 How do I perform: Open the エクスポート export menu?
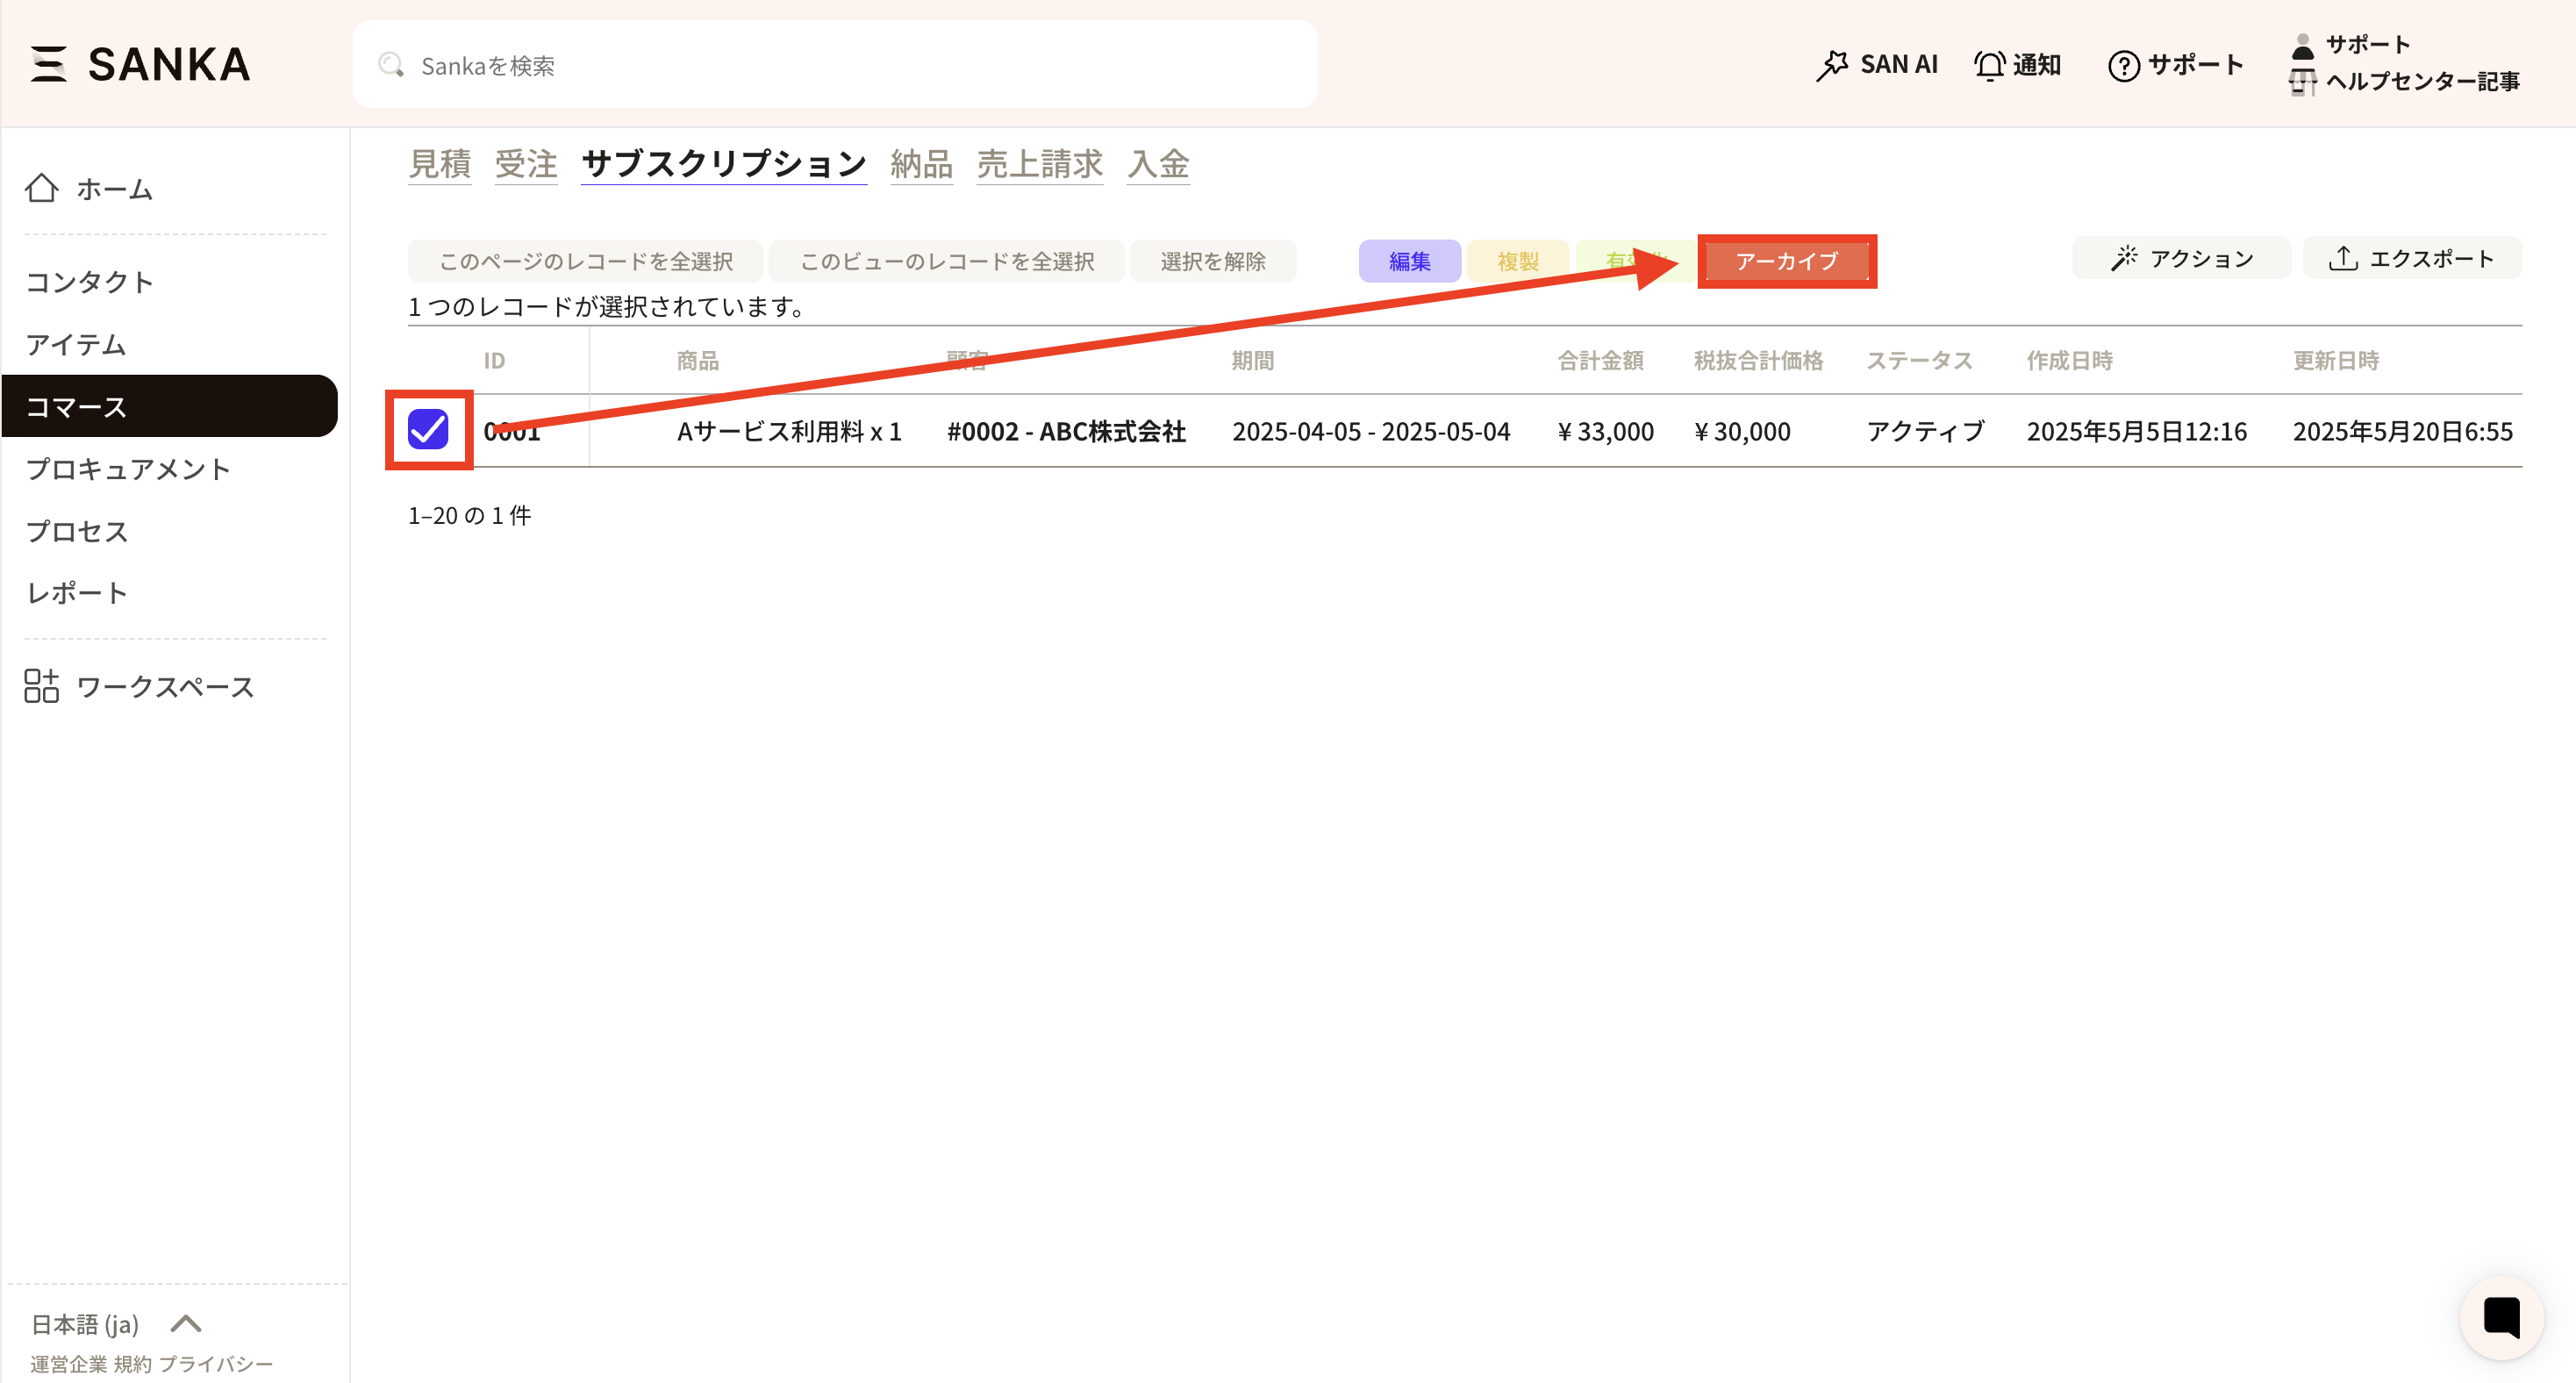tap(2411, 259)
